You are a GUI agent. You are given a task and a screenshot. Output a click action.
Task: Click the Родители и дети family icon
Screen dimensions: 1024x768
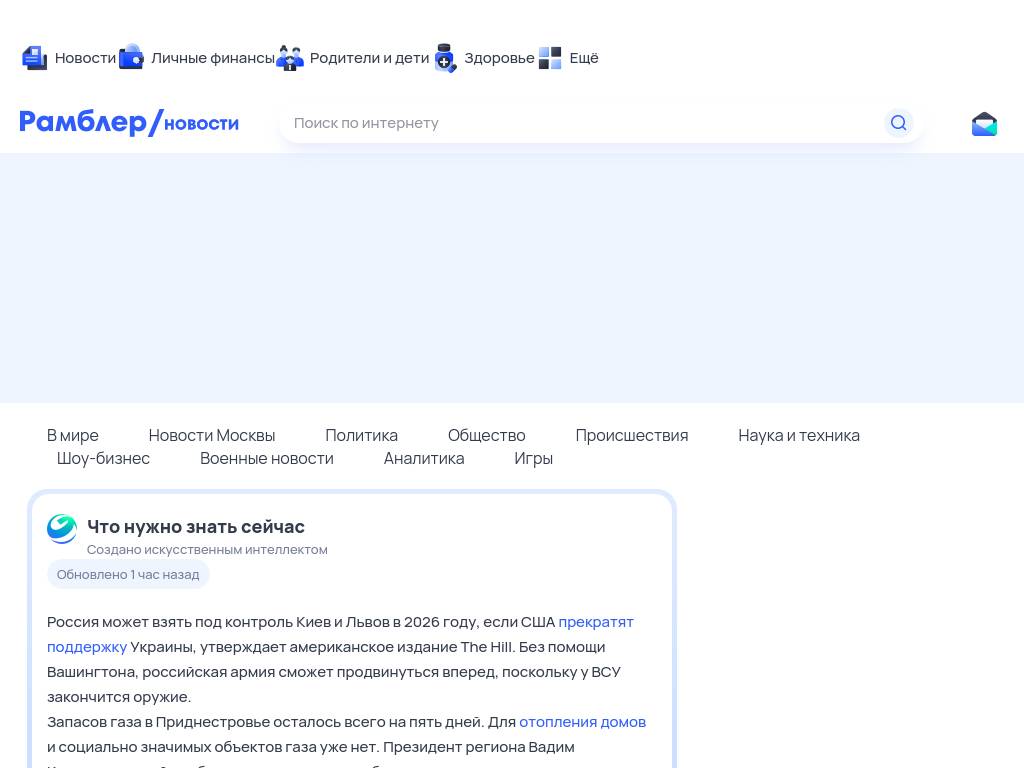tap(290, 58)
